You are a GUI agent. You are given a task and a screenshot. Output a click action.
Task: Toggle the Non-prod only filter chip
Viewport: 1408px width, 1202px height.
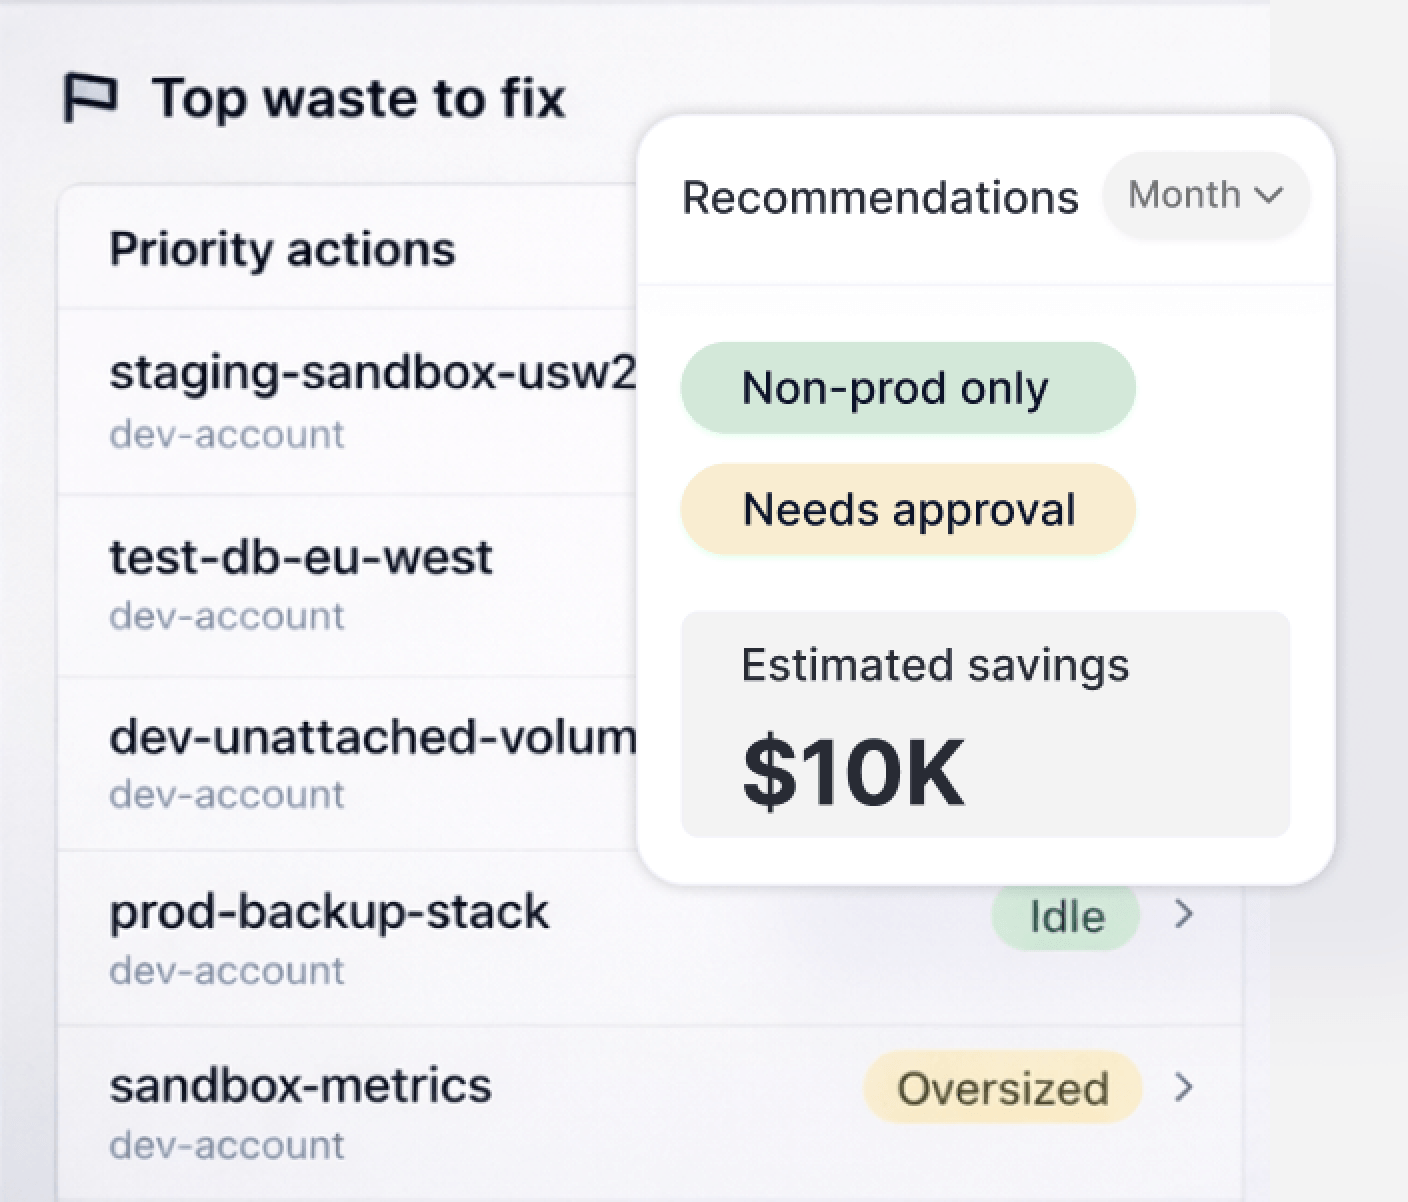click(x=907, y=388)
